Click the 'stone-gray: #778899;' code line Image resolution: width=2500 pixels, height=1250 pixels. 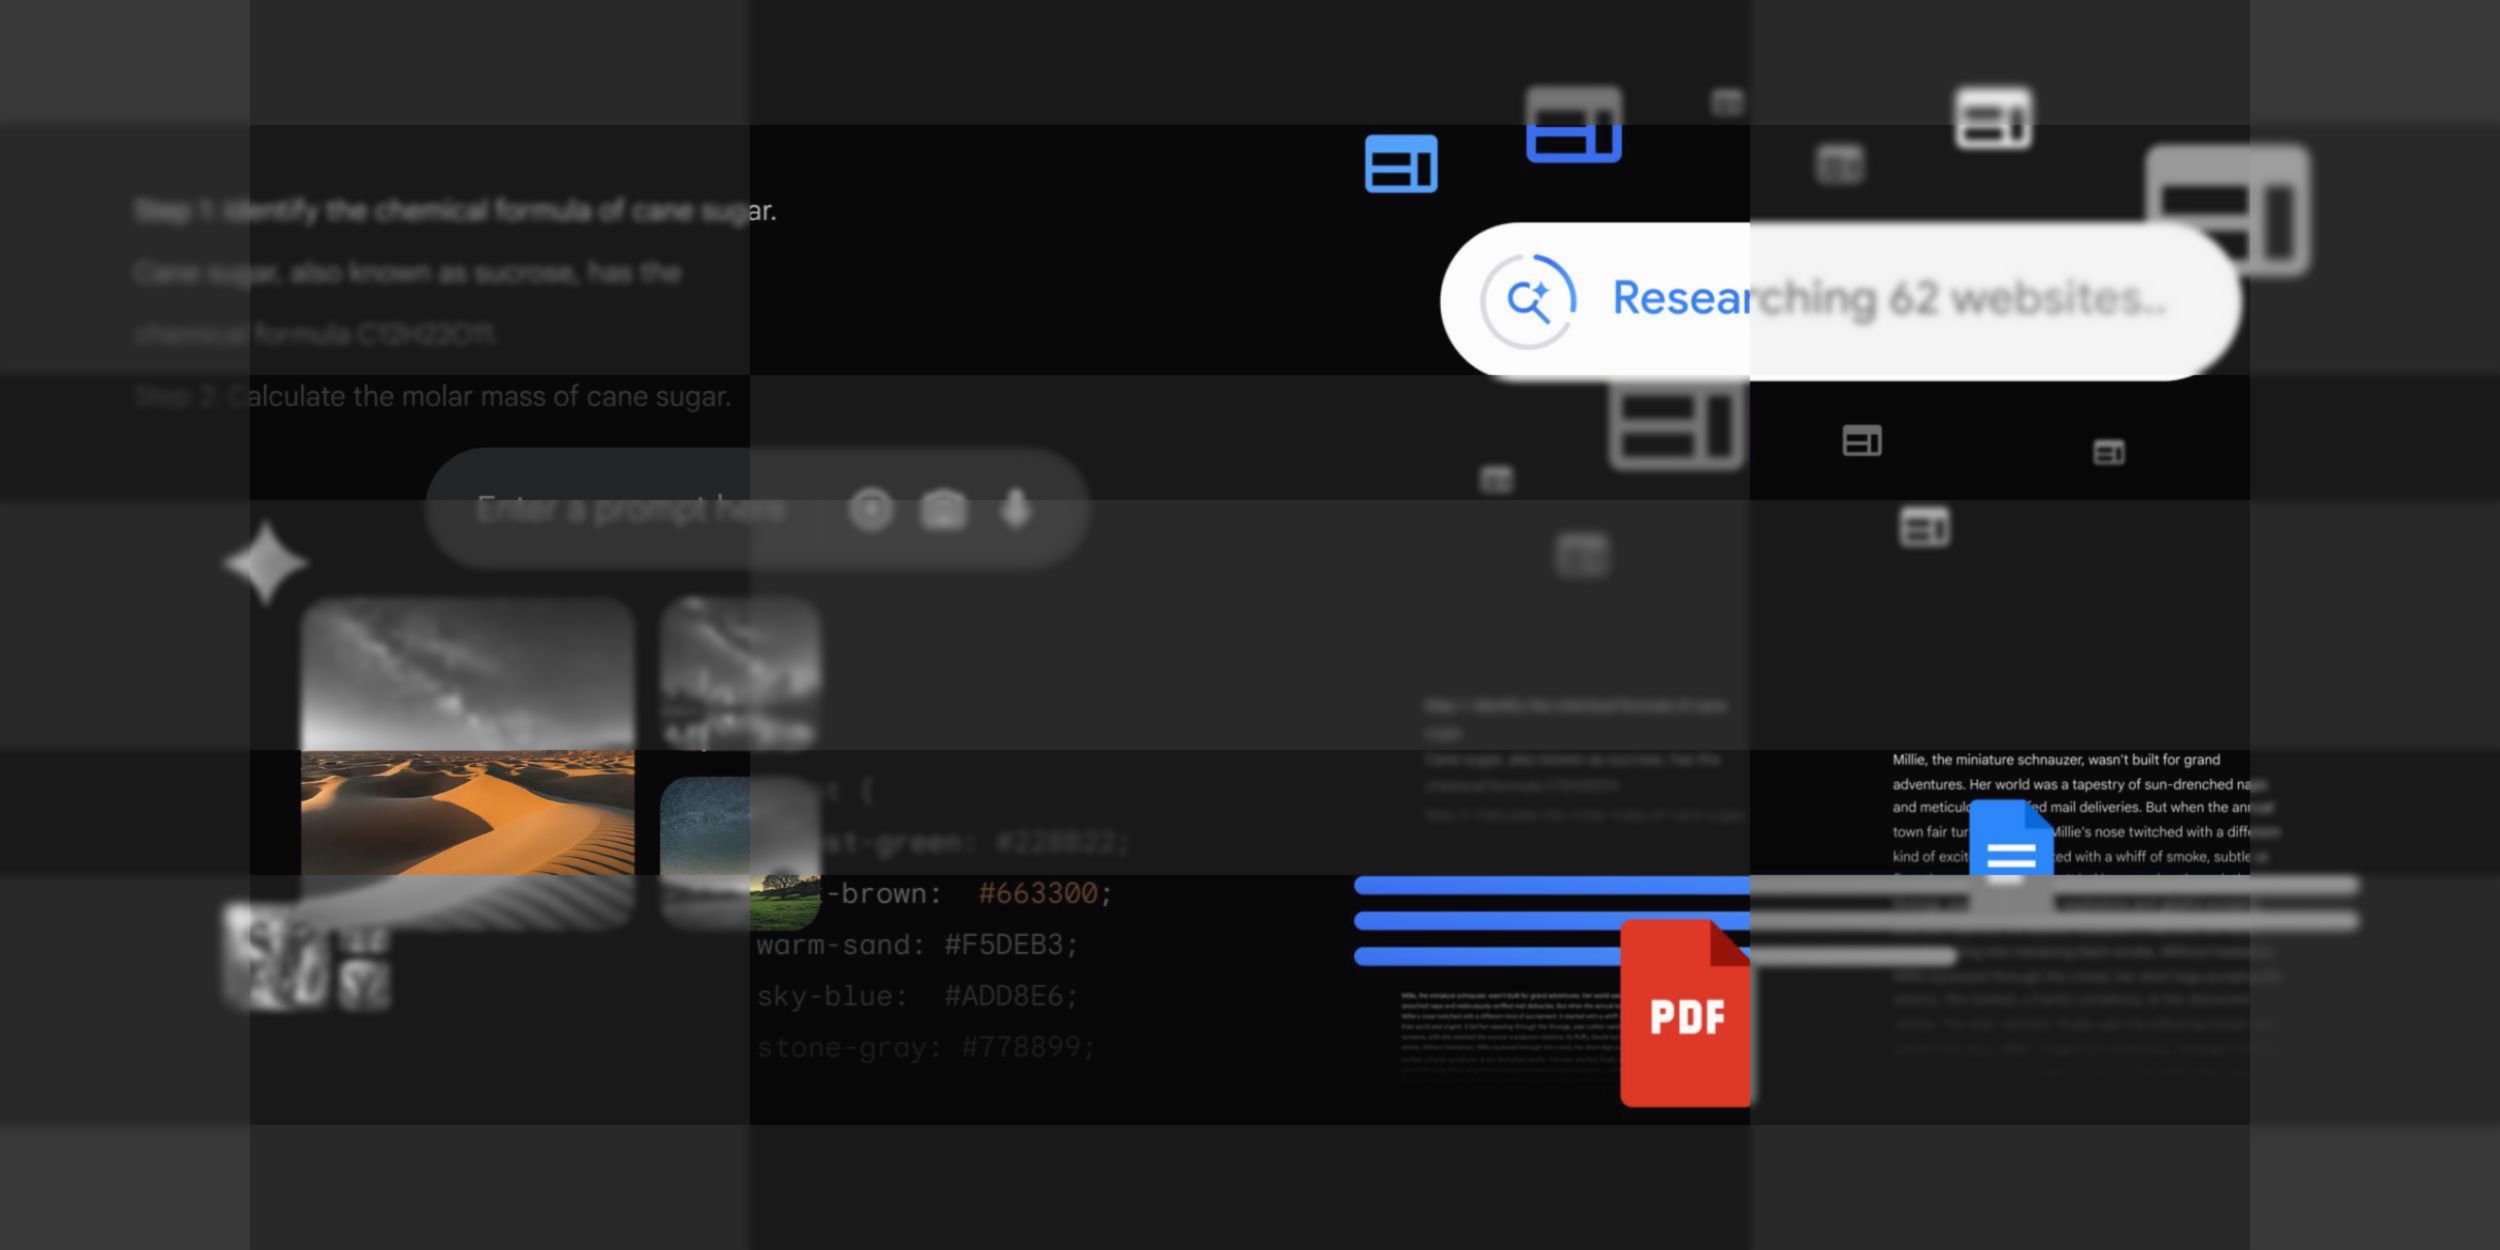926,1047
